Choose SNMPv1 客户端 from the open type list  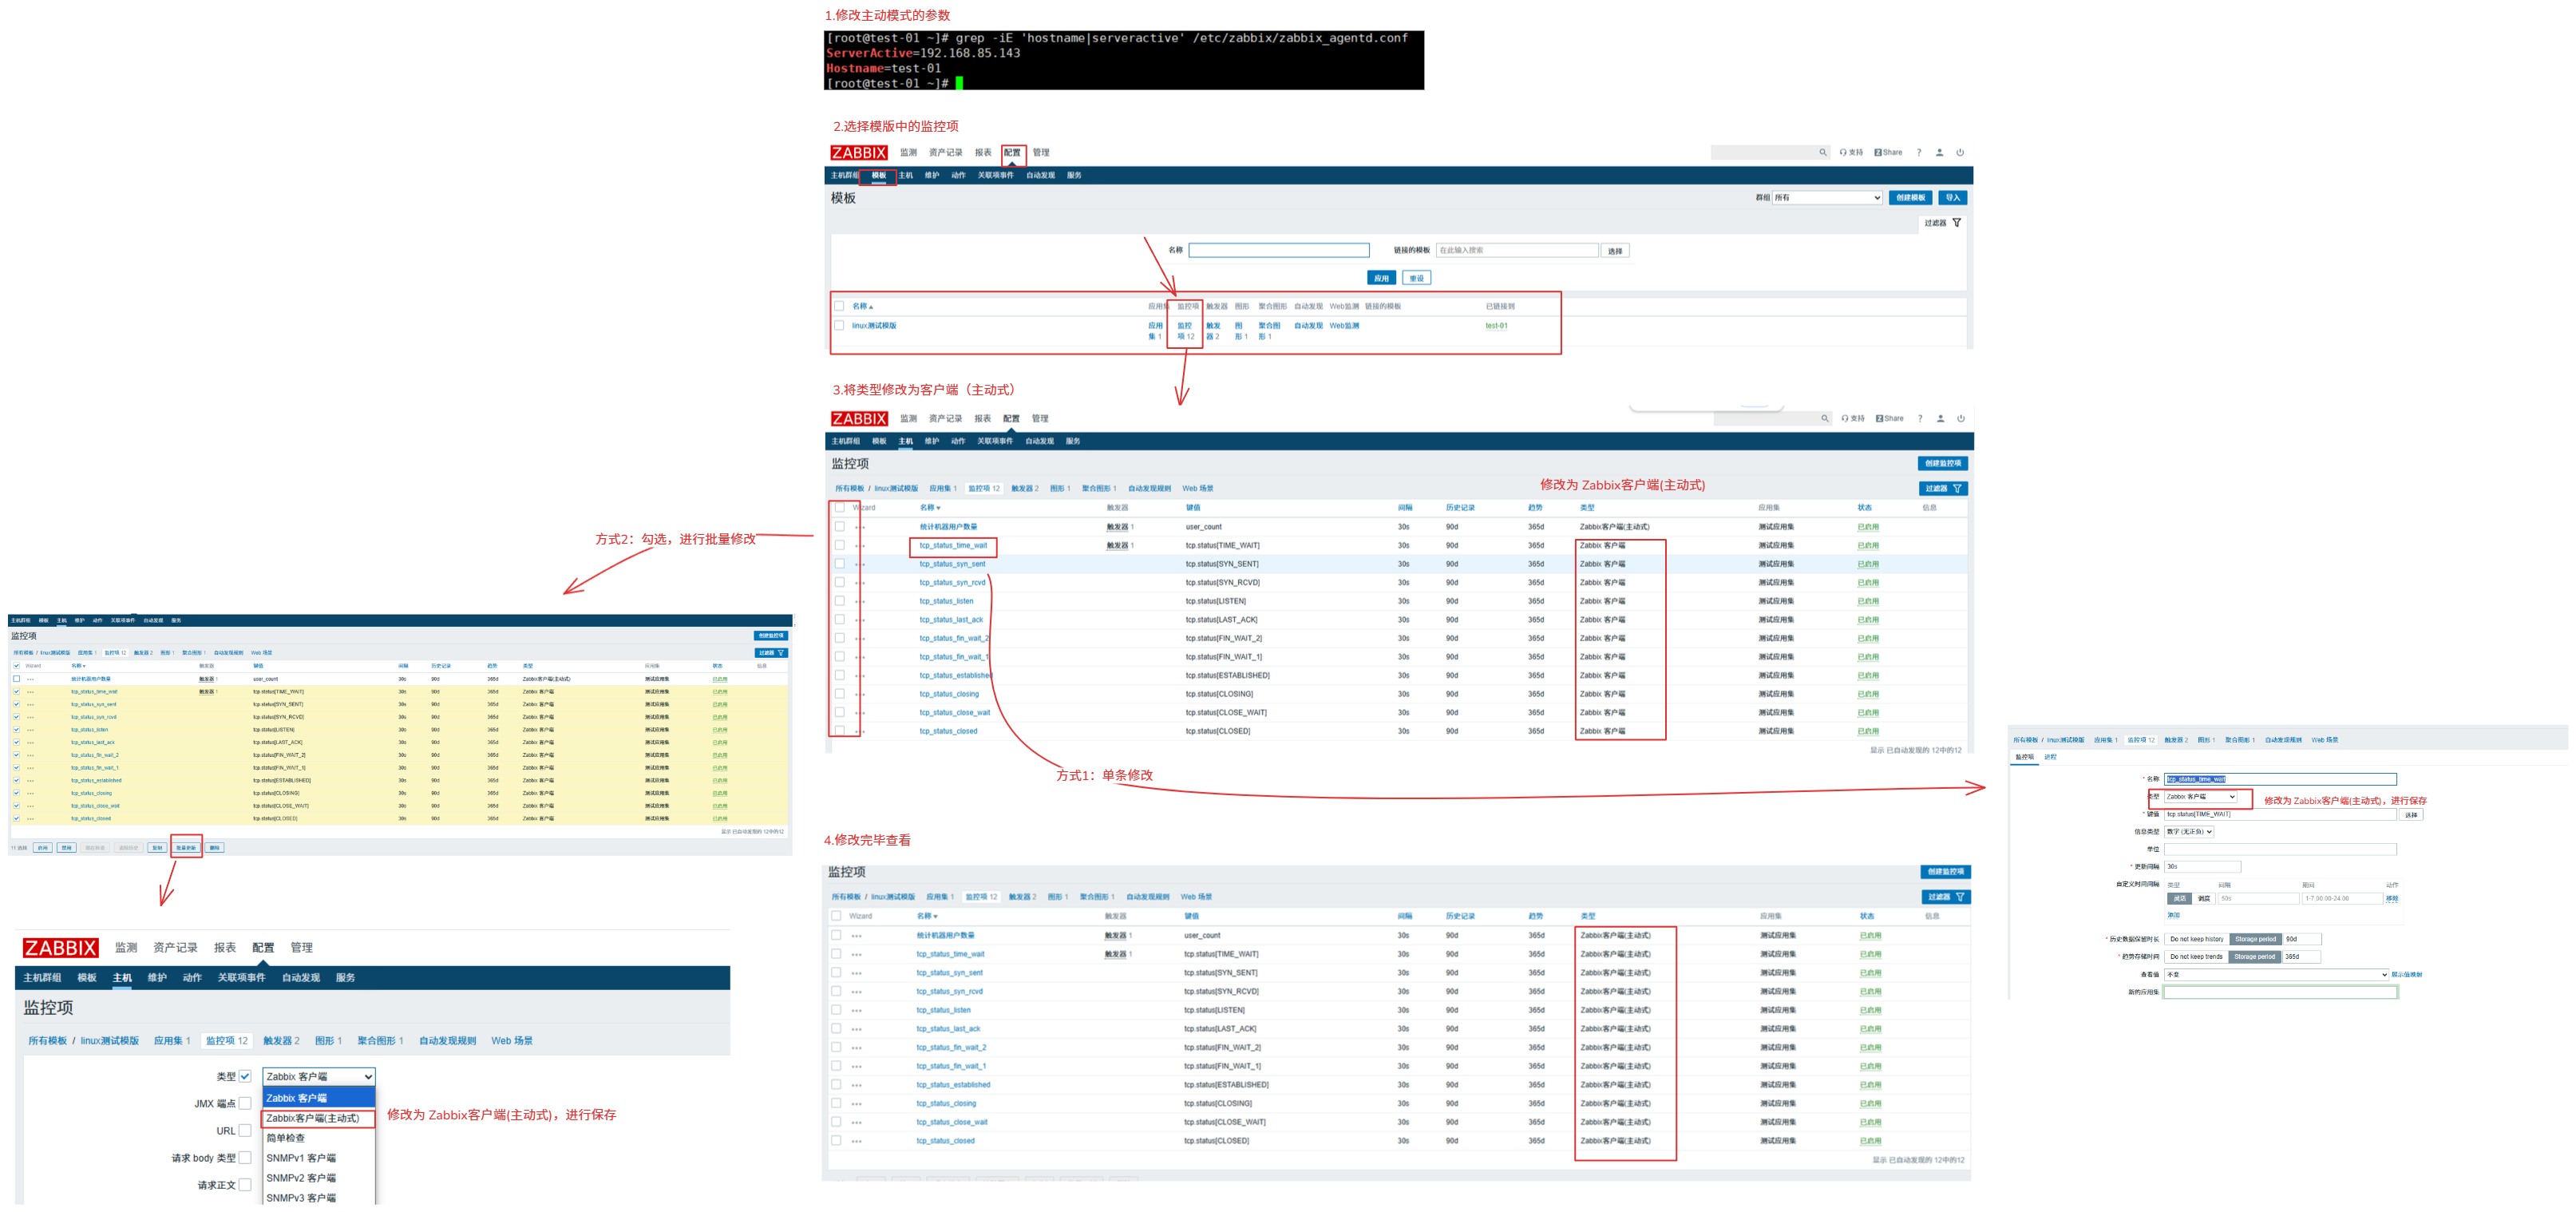pos(318,1159)
